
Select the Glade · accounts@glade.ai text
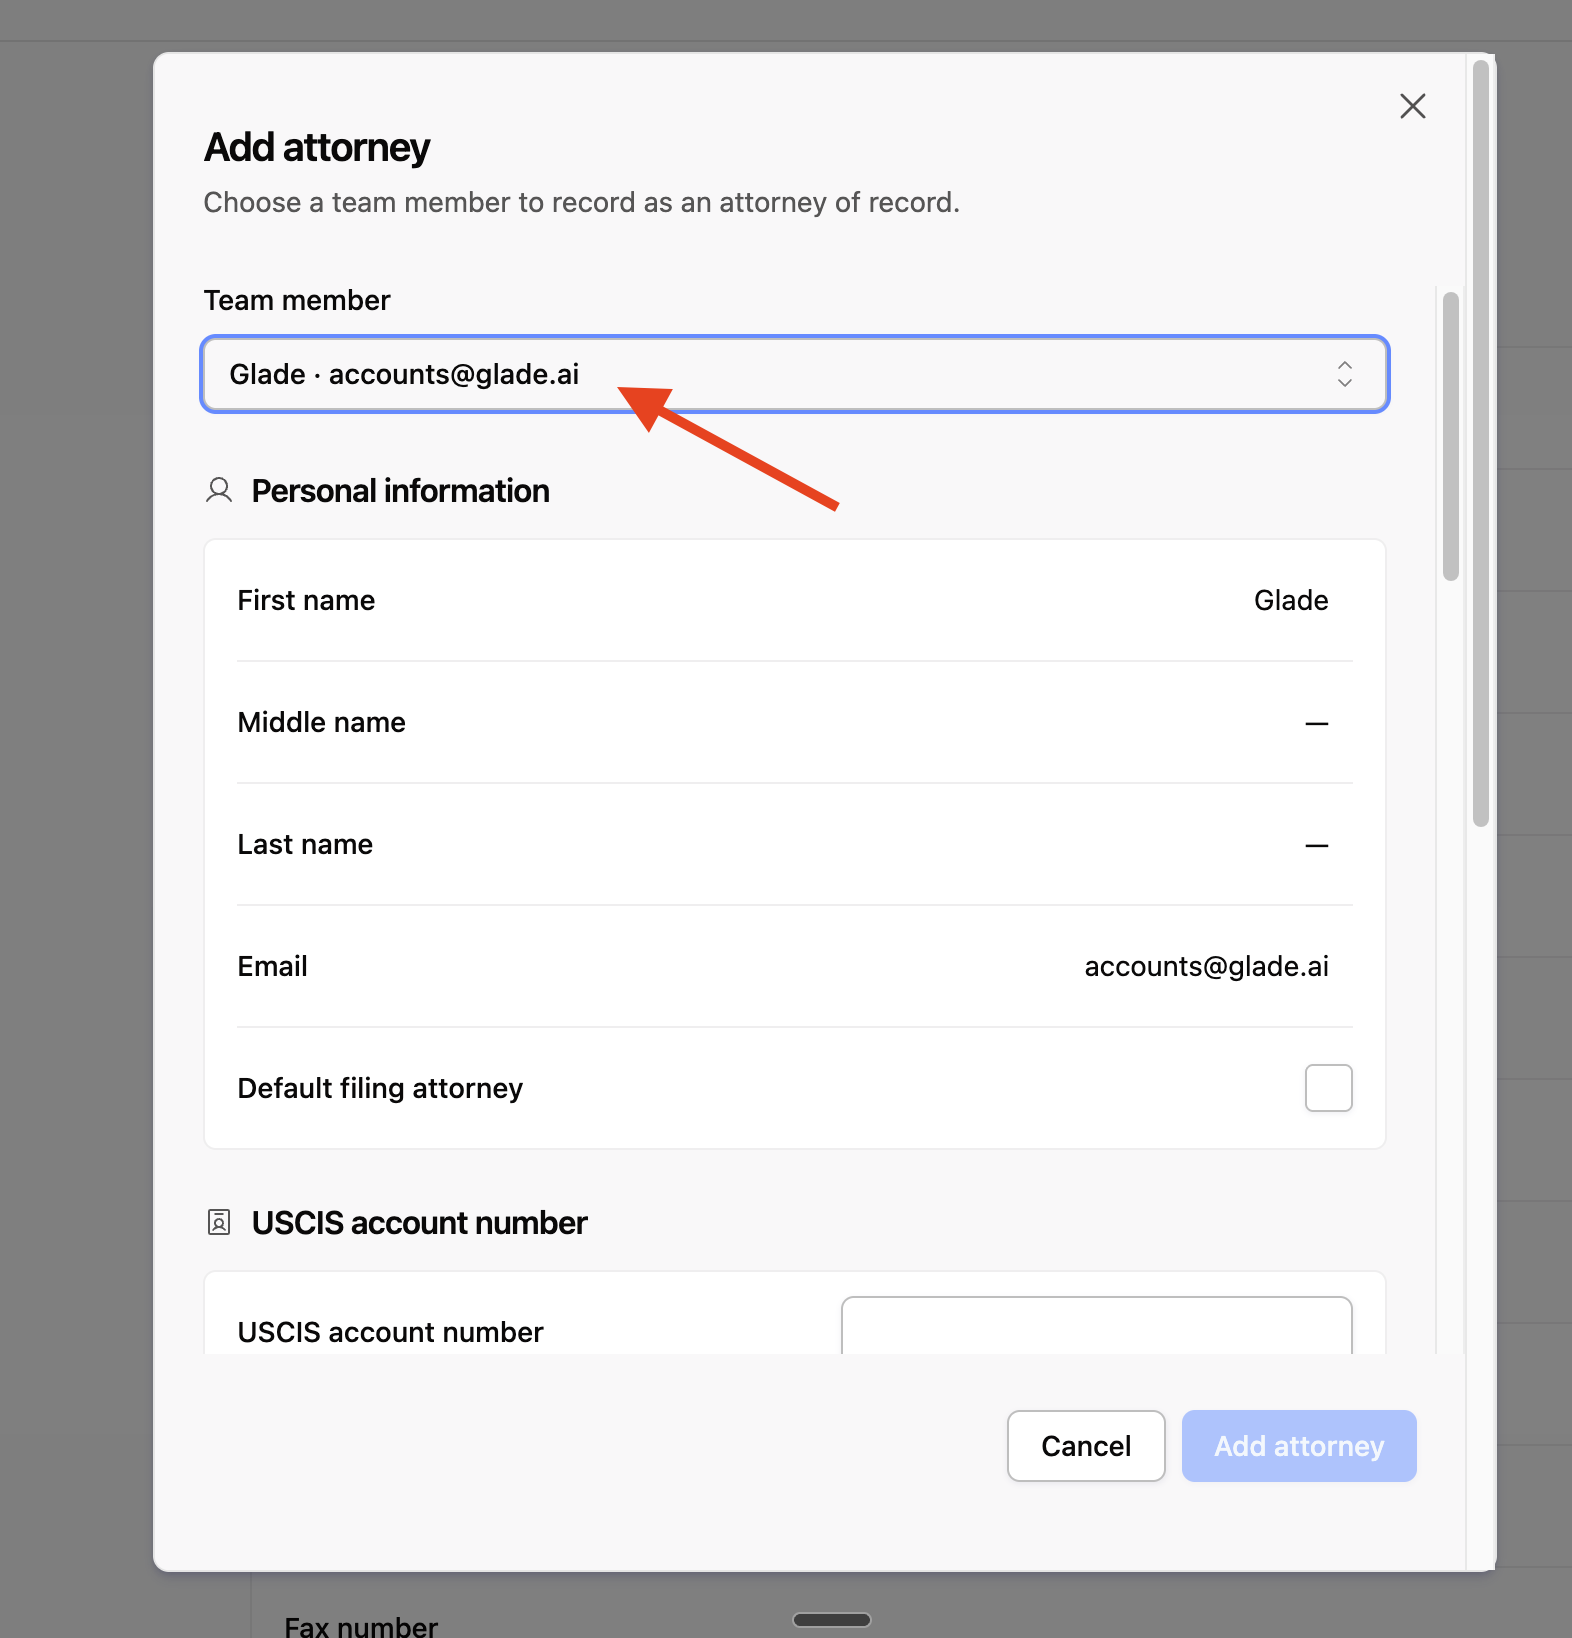[404, 374]
